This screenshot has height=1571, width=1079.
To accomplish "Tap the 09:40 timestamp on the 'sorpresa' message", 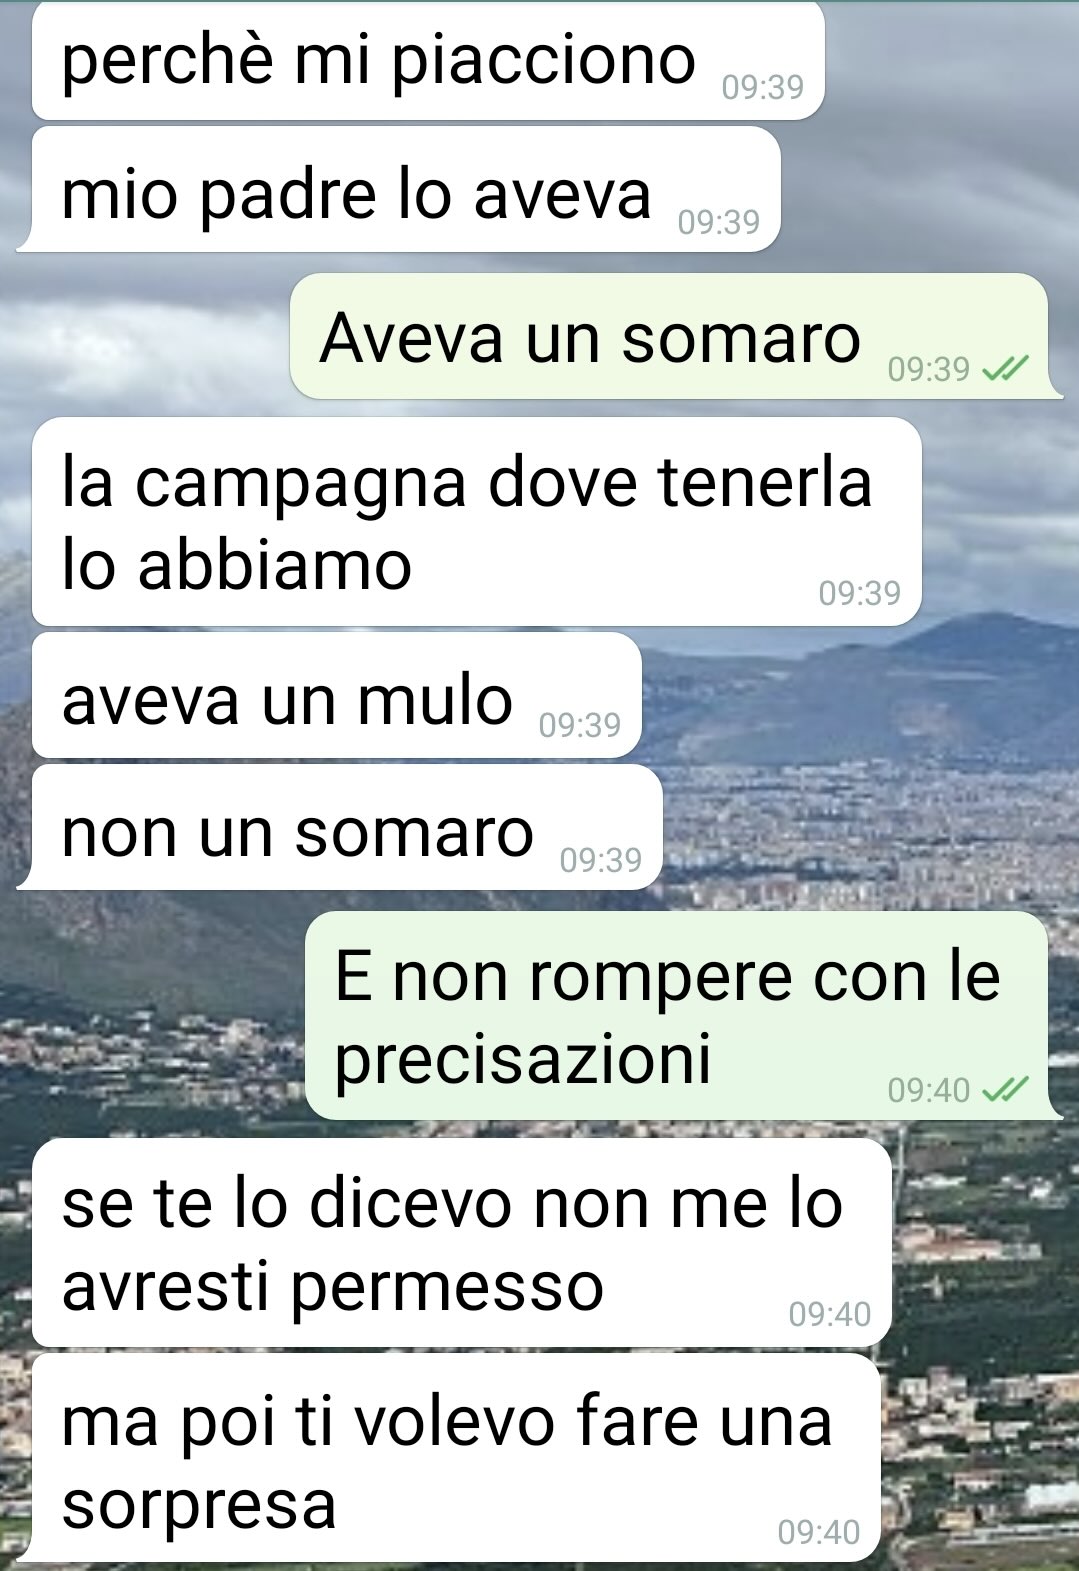I will click(819, 1532).
